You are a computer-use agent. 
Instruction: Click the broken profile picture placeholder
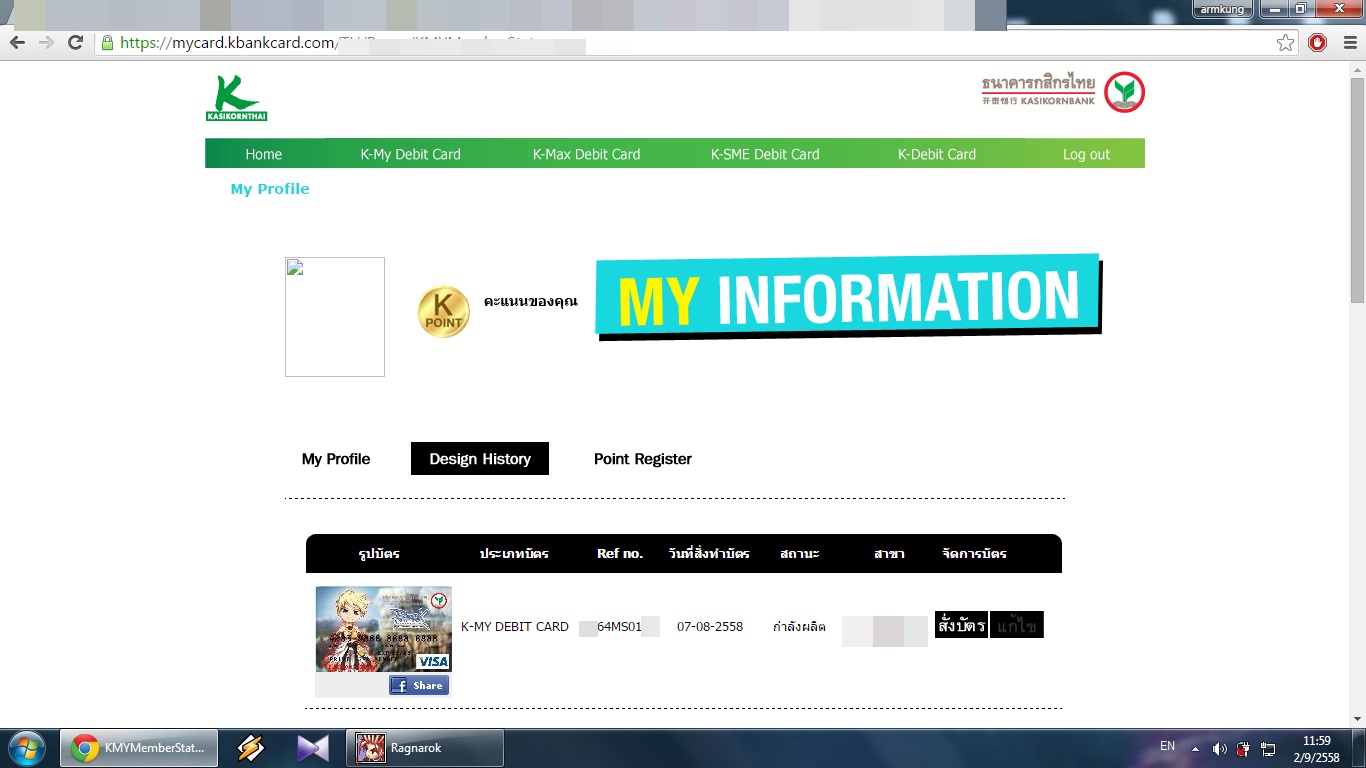click(335, 317)
